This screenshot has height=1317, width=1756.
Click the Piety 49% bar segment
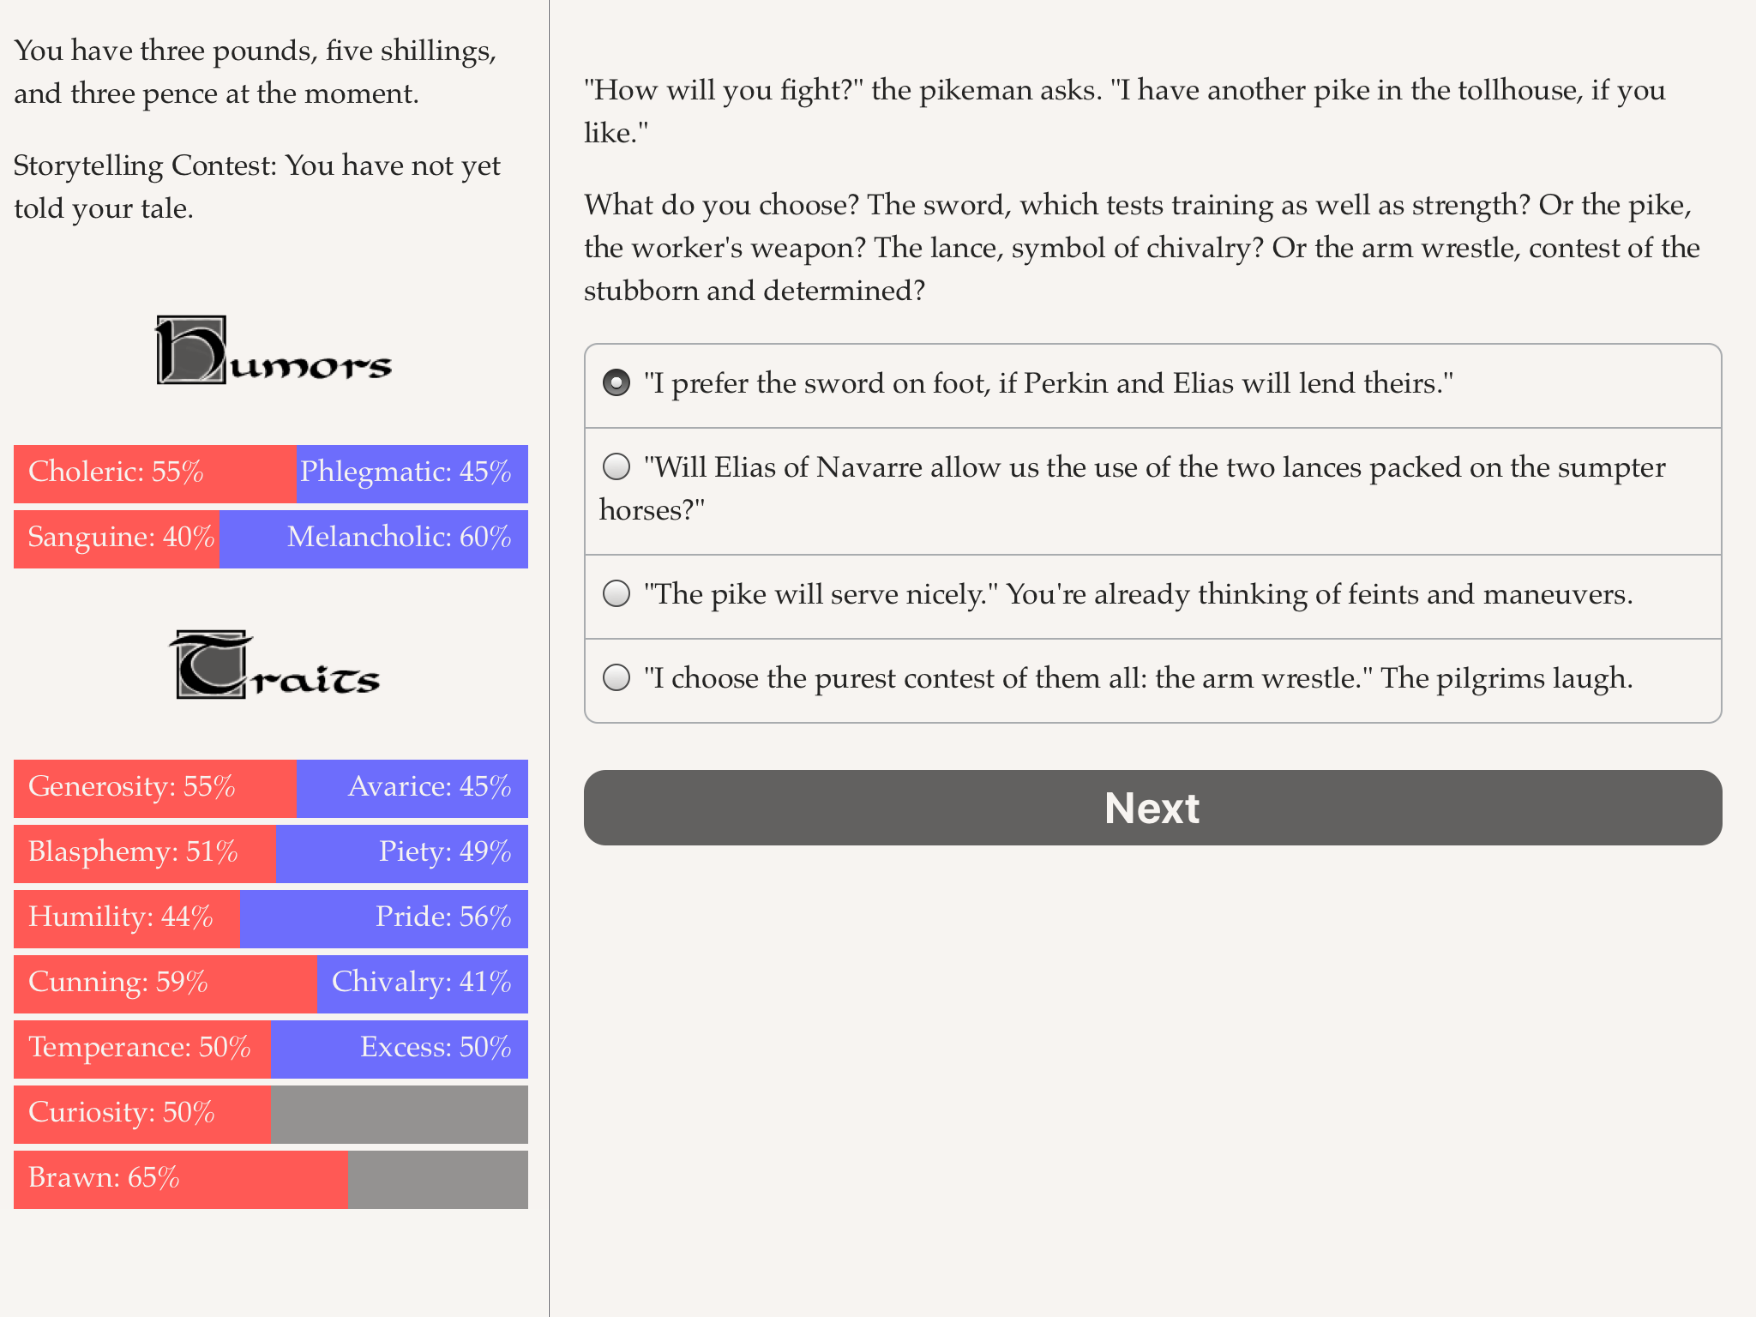pos(402,853)
